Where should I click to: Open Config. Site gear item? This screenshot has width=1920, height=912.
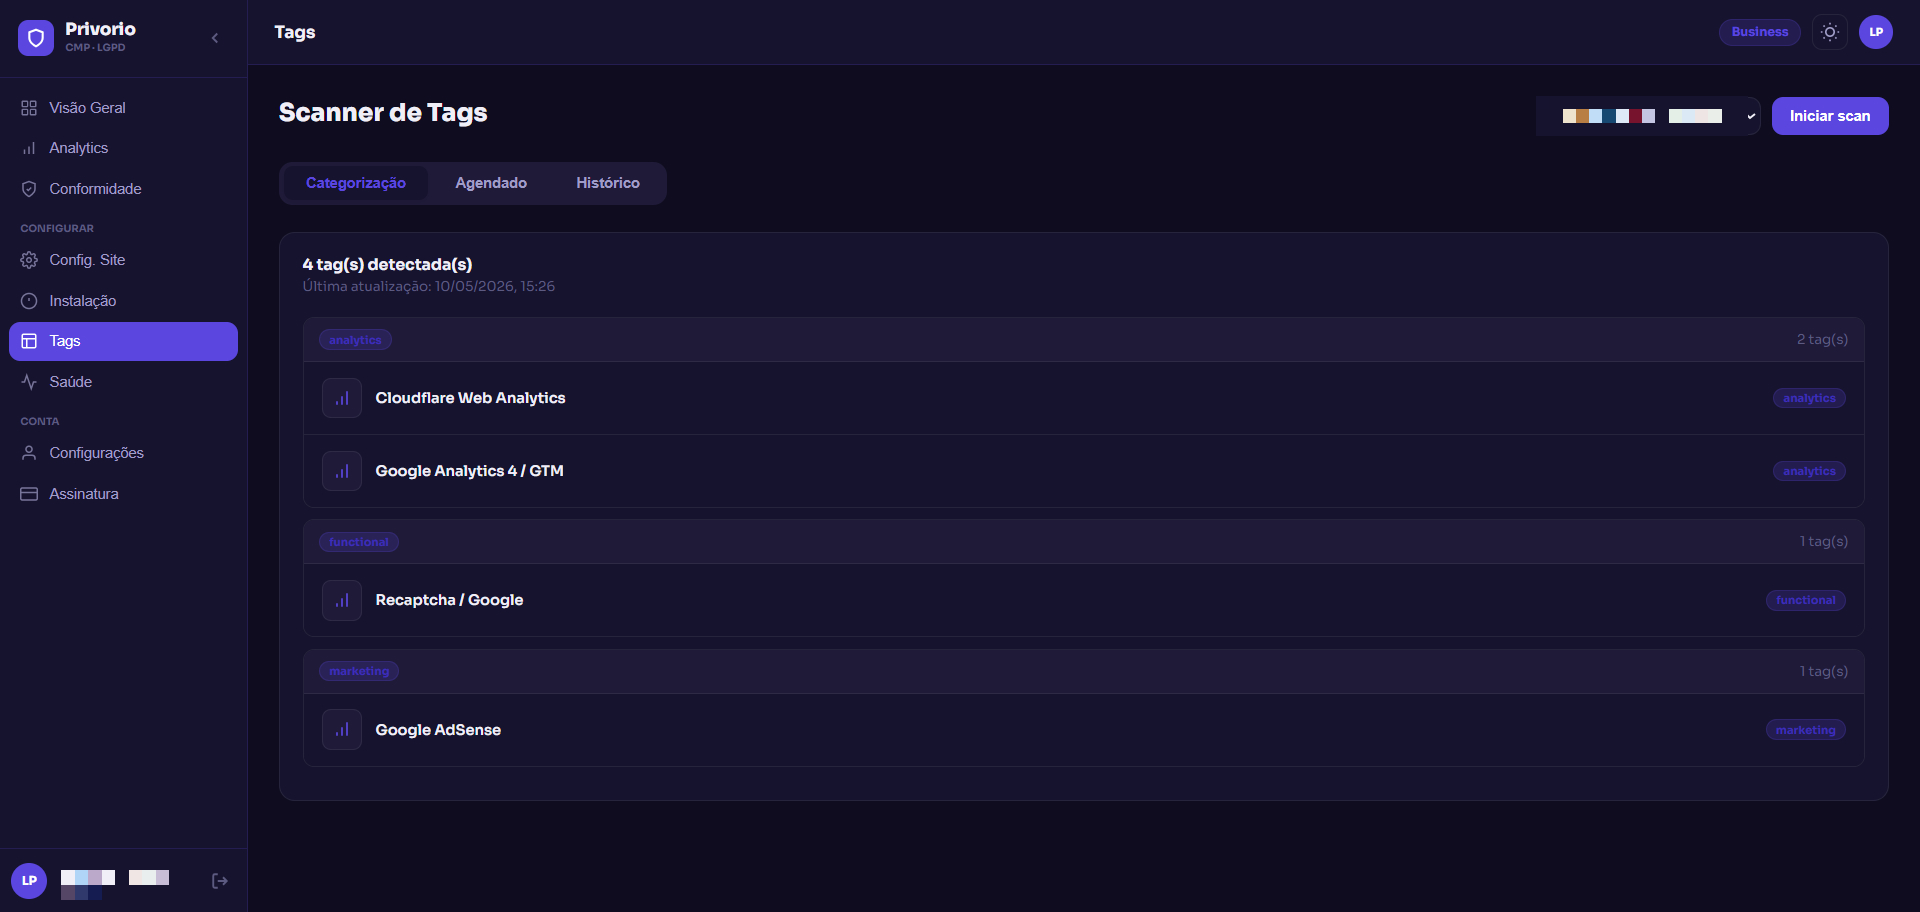pos(123,260)
